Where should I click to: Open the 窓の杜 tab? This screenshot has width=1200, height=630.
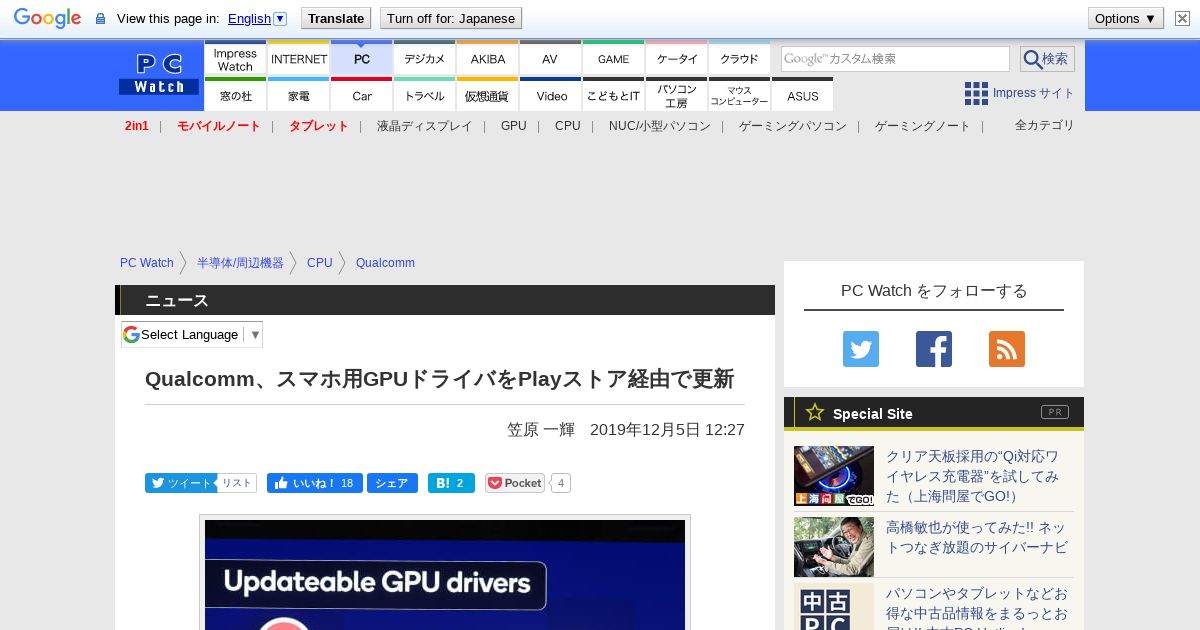235,95
